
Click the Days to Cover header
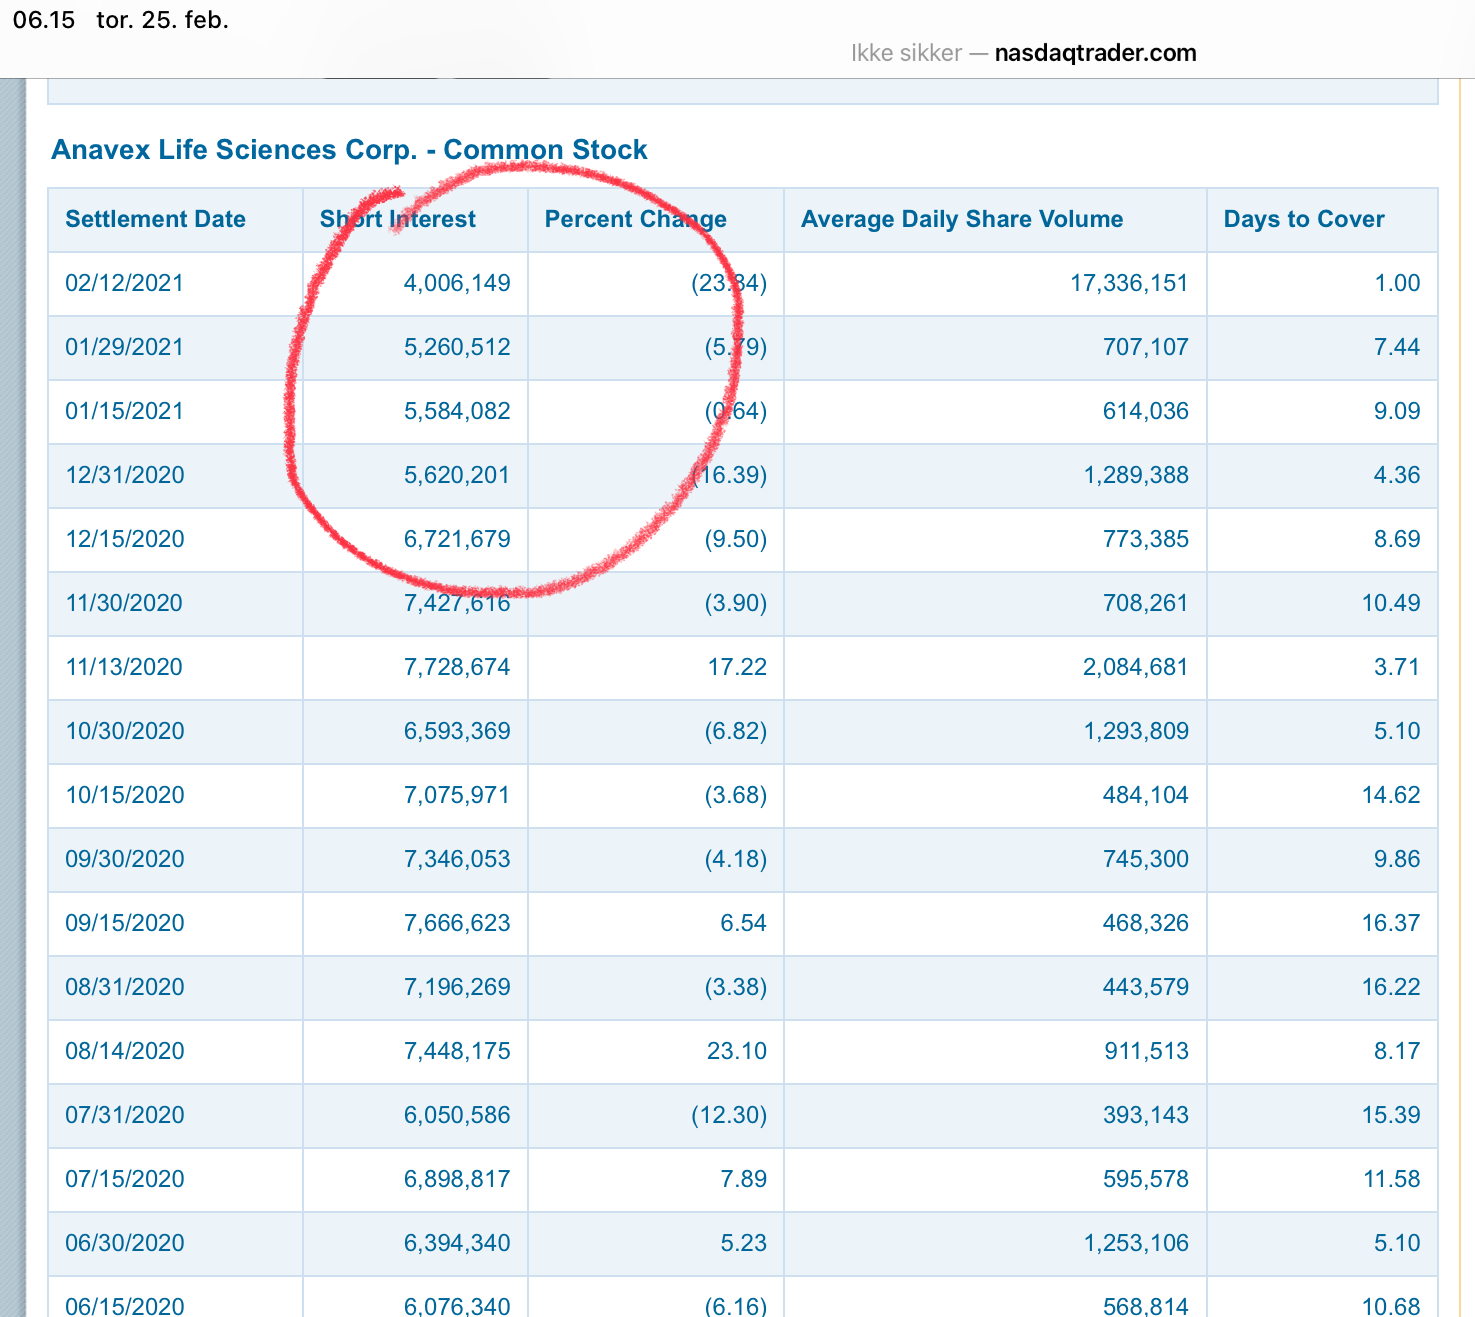pos(1303,219)
